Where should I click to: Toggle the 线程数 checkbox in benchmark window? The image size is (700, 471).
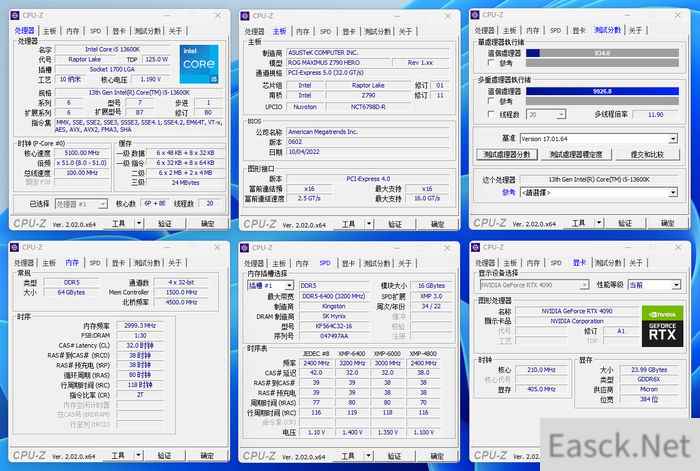491,115
